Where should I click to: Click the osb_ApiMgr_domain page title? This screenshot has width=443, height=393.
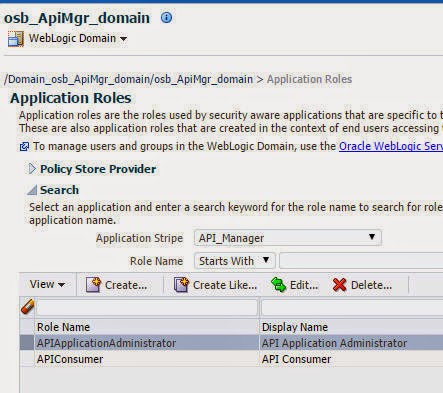[x=77, y=18]
